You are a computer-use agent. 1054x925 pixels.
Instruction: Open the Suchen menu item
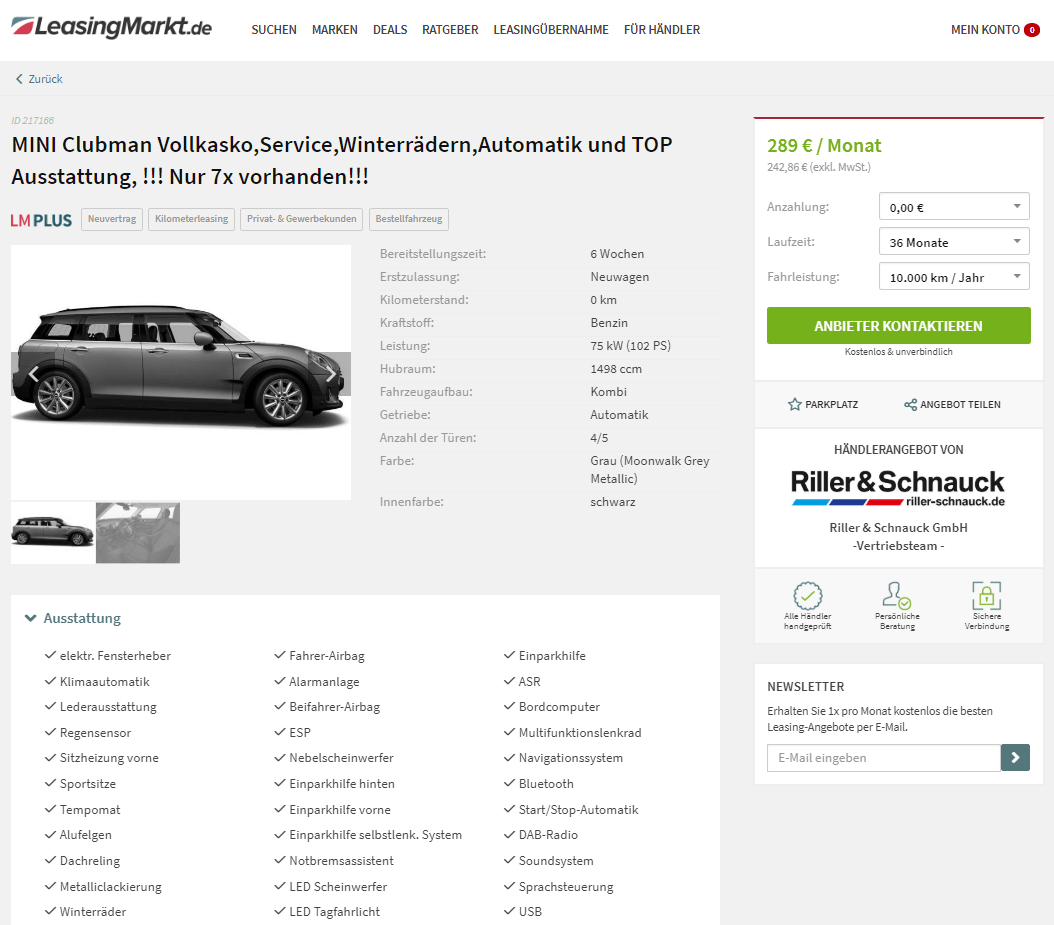(x=274, y=30)
